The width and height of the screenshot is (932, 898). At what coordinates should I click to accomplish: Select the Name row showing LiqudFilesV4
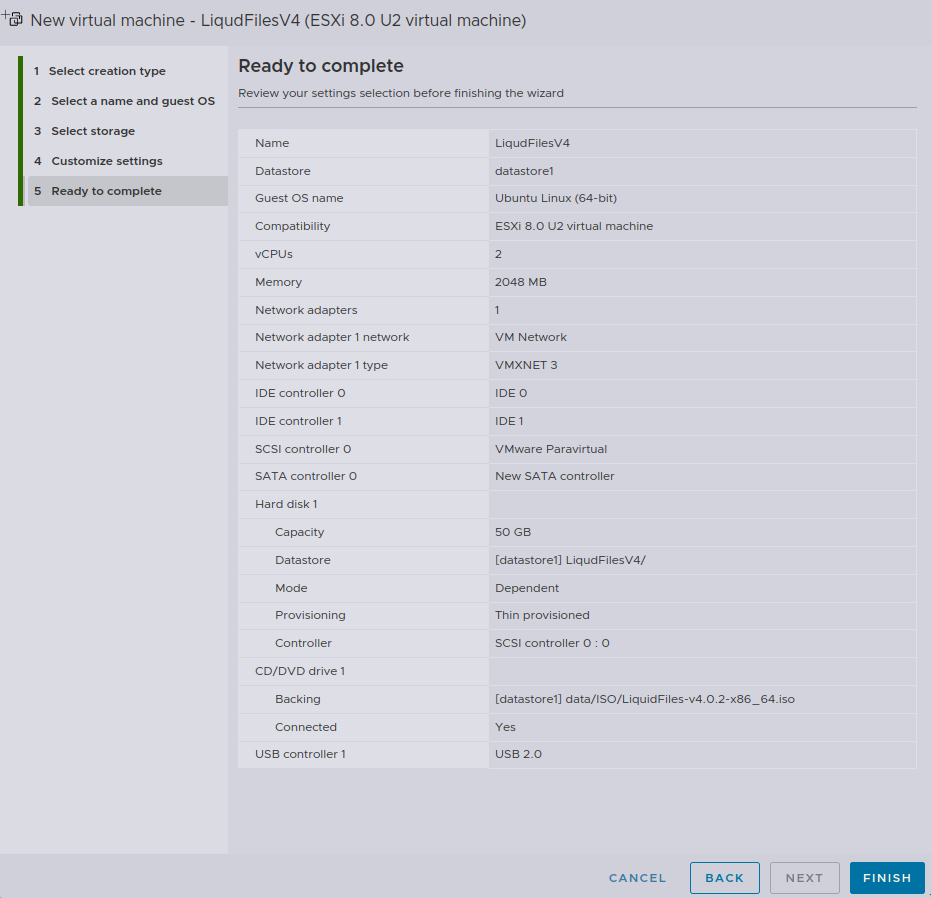click(x=577, y=143)
